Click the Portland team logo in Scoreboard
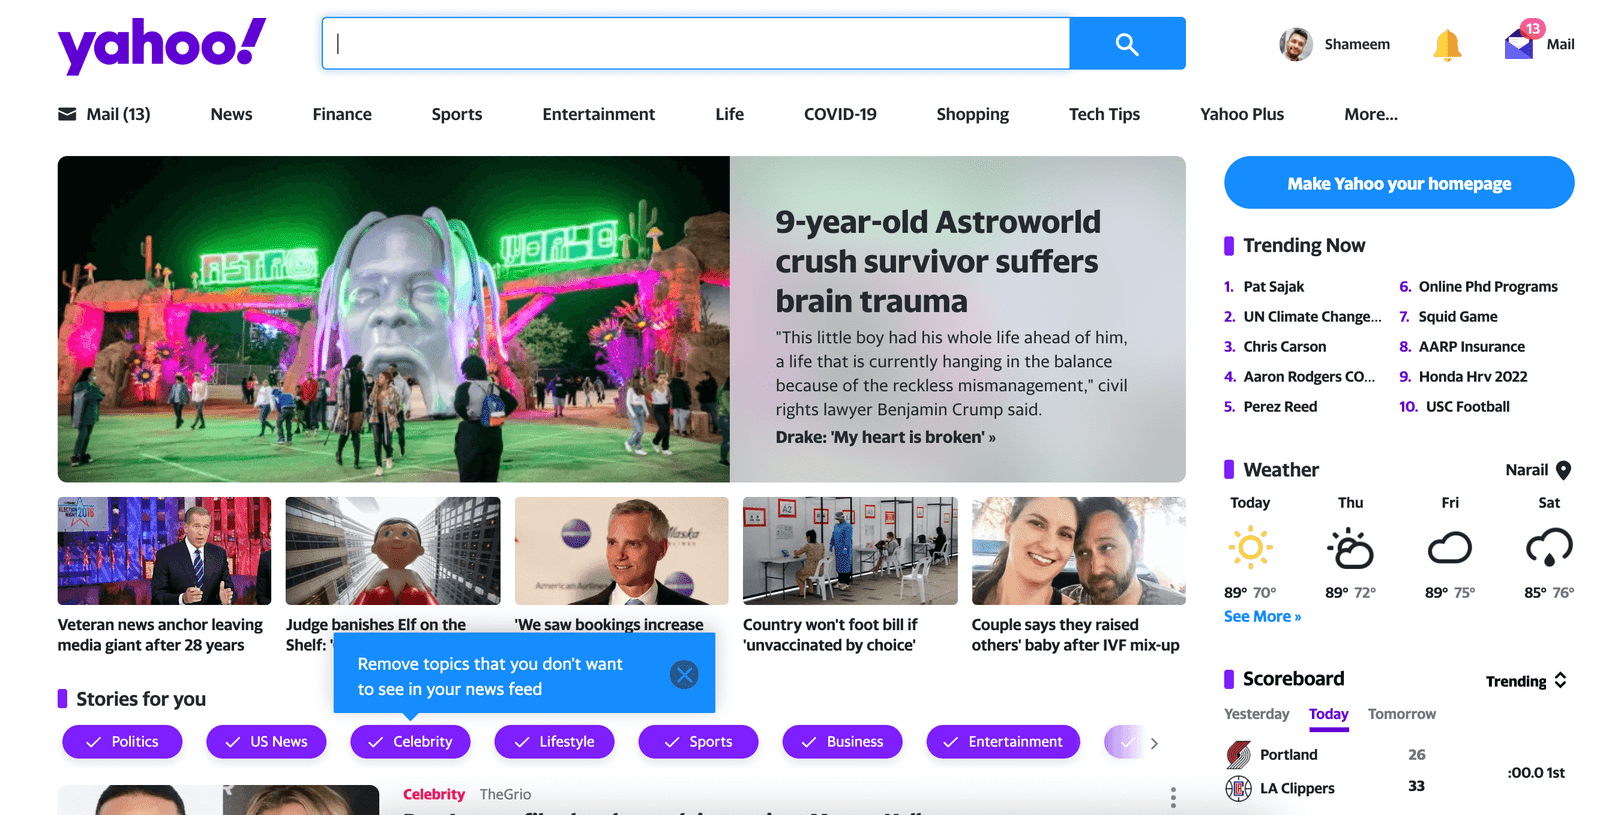The image size is (1600, 815). (1238, 755)
